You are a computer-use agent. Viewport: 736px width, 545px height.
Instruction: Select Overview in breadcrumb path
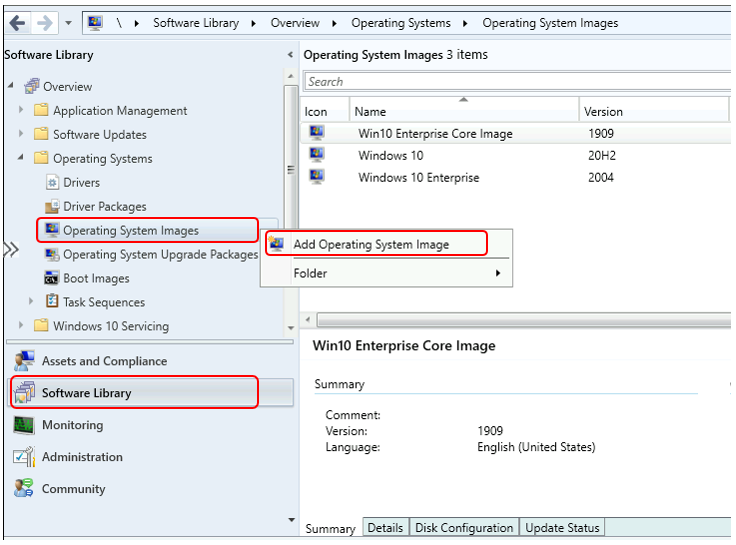(295, 23)
